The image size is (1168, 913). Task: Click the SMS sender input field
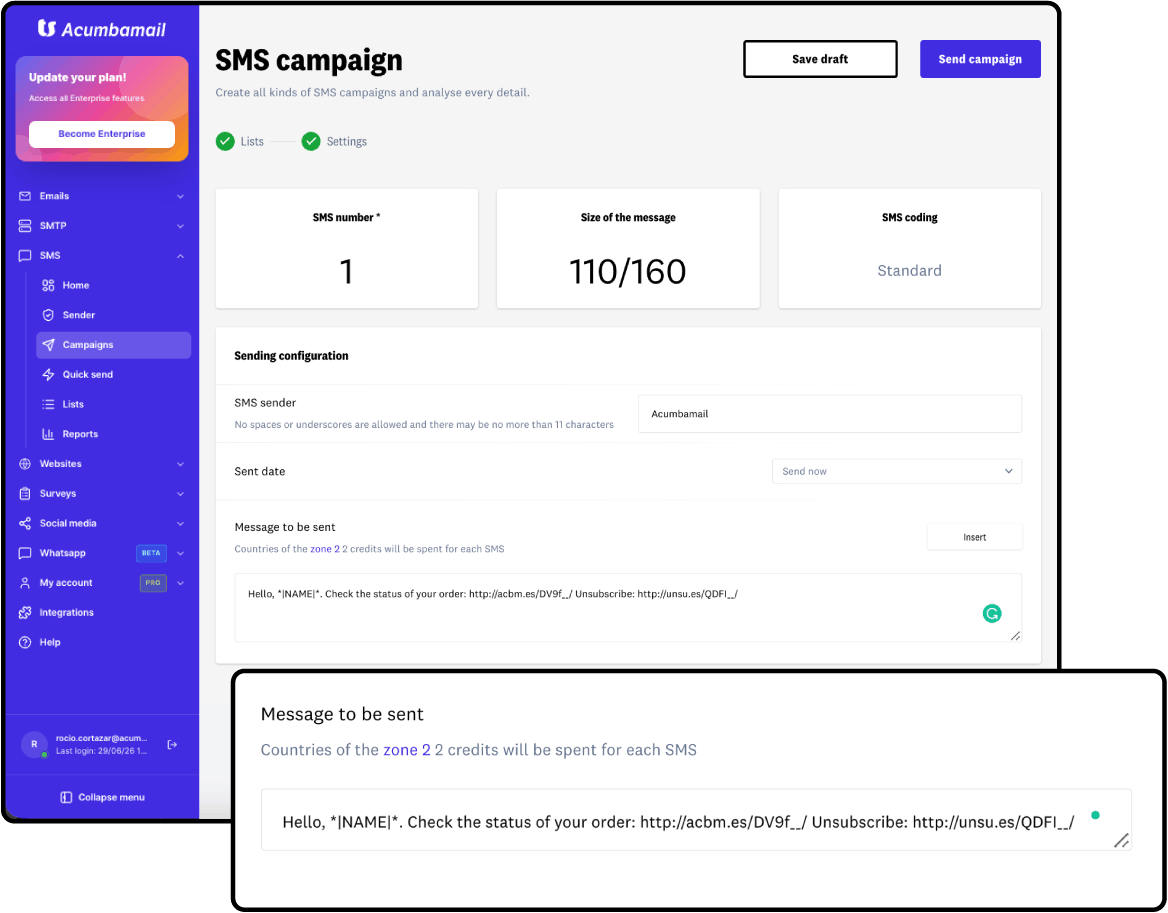(x=830, y=413)
